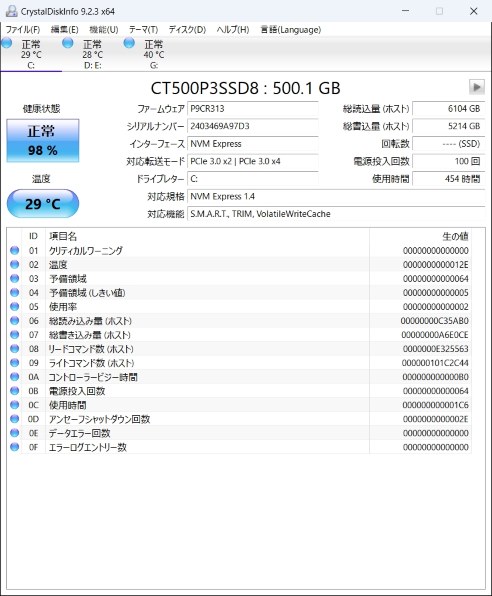Click the firmware field P9CR313
The image size is (492, 596).
point(252,109)
